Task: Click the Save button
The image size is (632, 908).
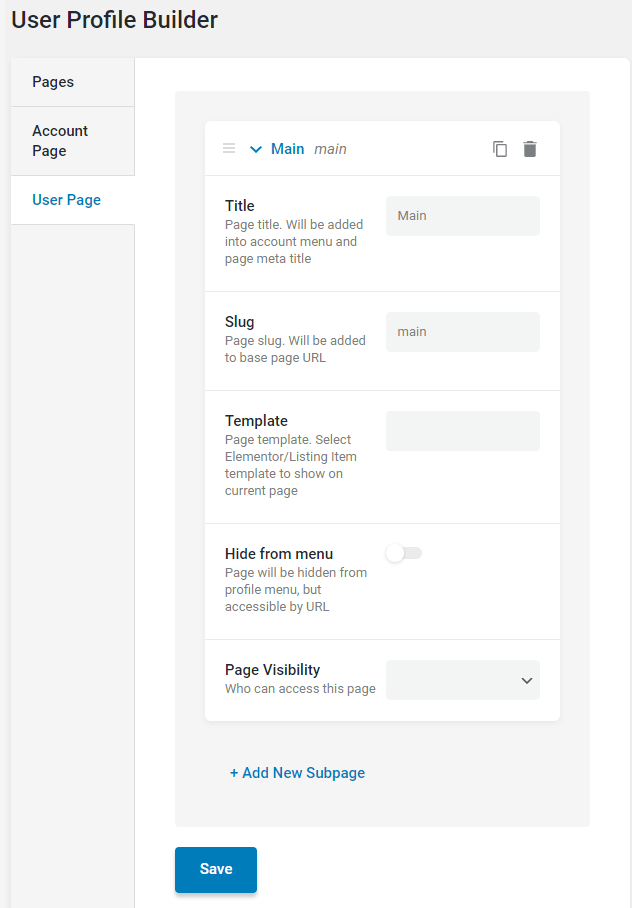Action: pyautogui.click(x=215, y=869)
